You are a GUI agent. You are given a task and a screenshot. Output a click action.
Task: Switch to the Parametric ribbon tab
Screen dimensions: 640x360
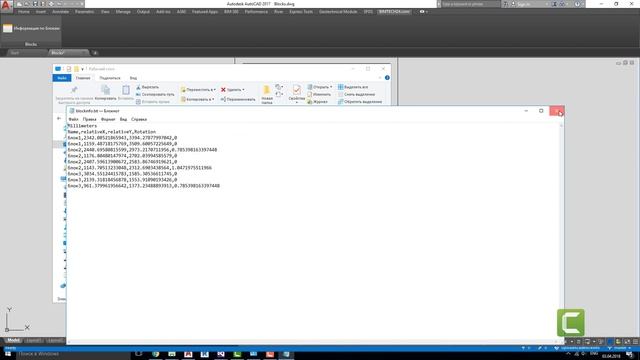84,12
